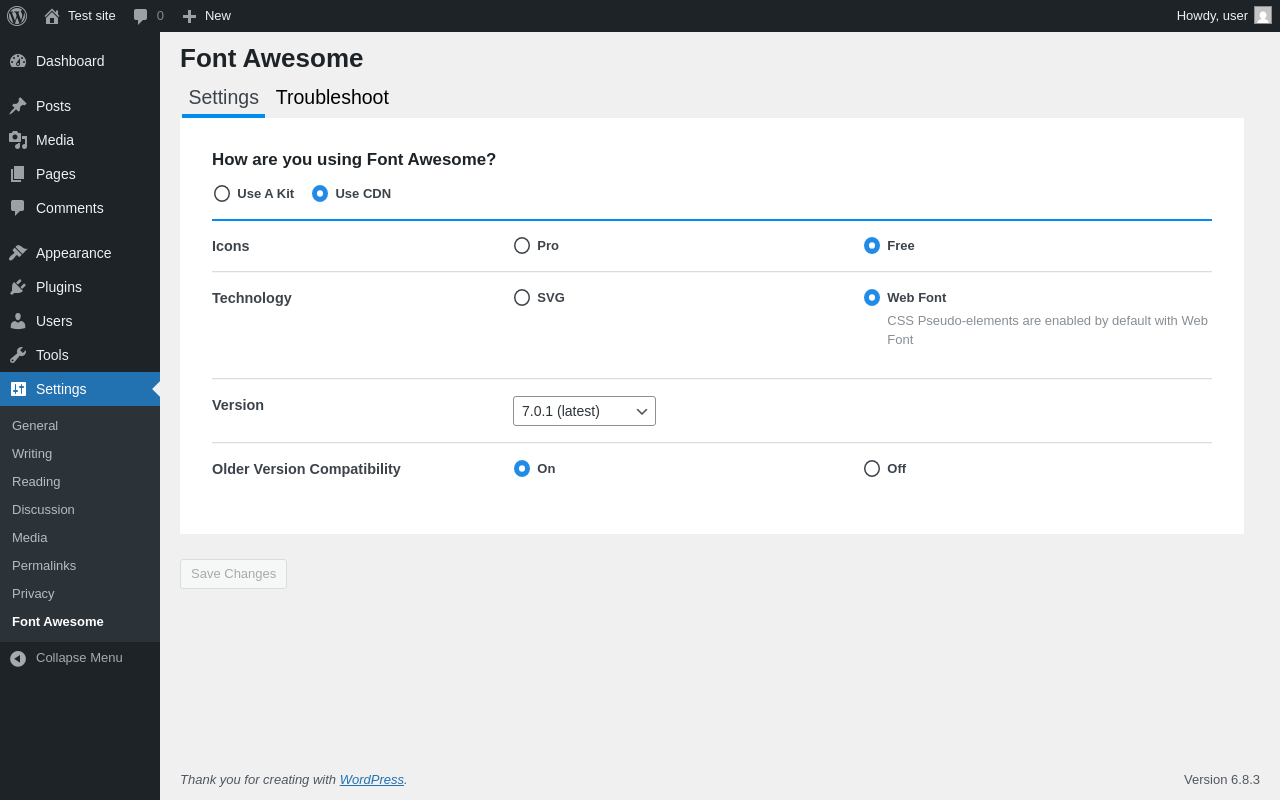Open the Plugins plug icon
Image resolution: width=1280 pixels, height=800 pixels.
click(x=18, y=287)
